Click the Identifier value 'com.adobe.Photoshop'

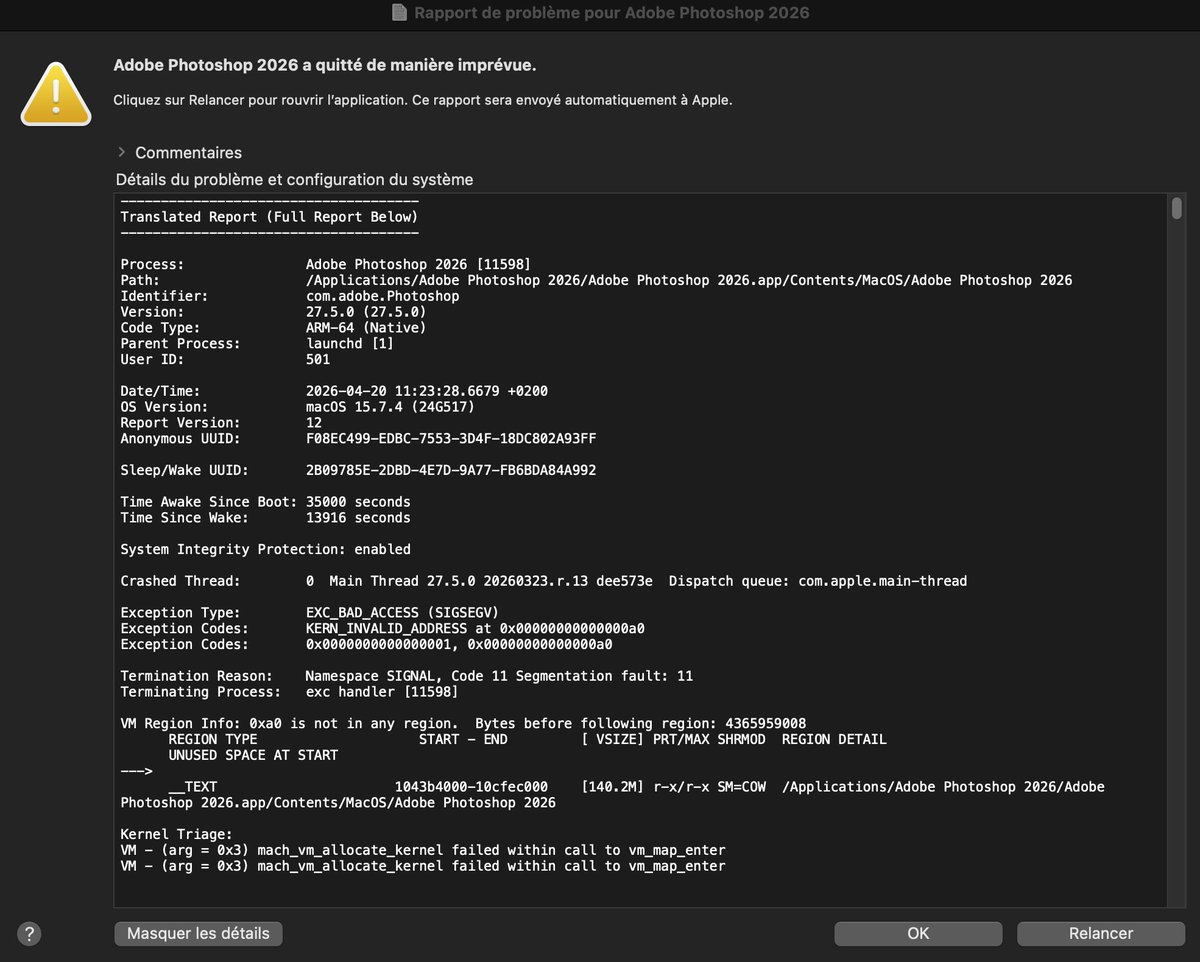pyautogui.click(x=382, y=296)
